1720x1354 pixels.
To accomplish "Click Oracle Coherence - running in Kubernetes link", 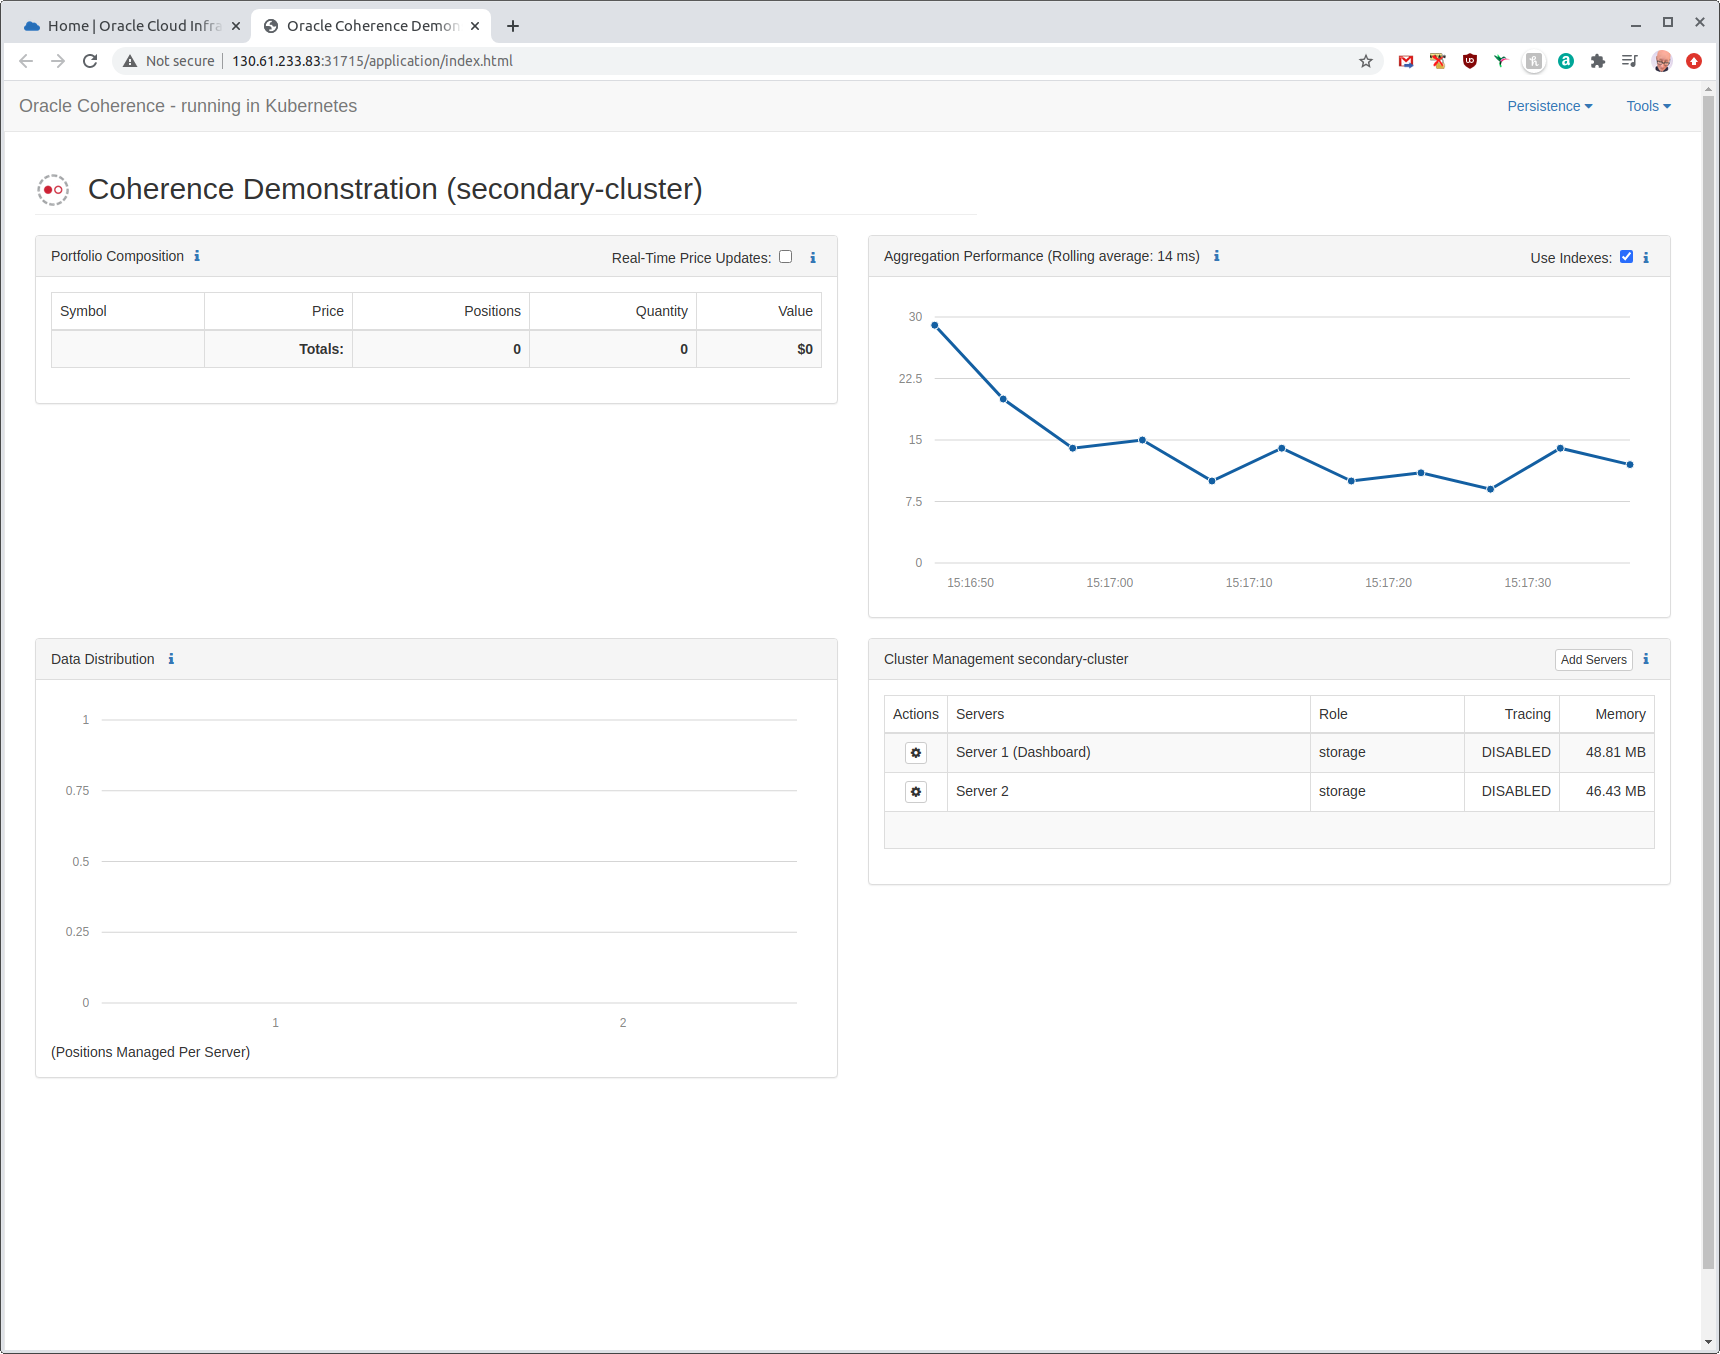I will pos(188,106).
